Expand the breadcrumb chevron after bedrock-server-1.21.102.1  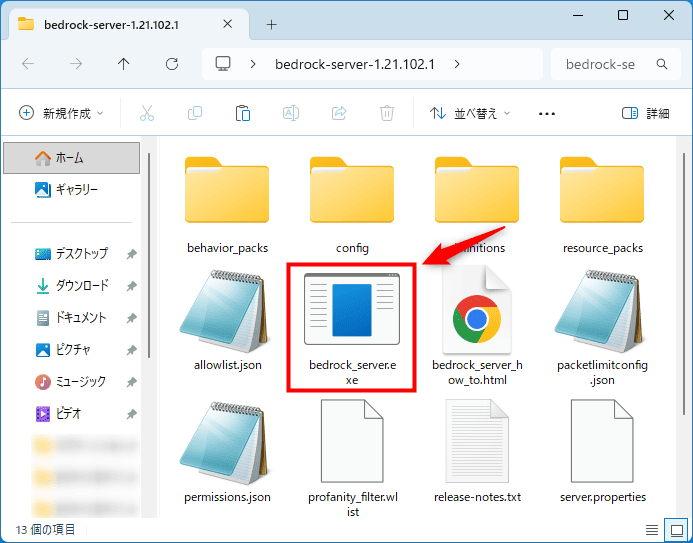457,64
